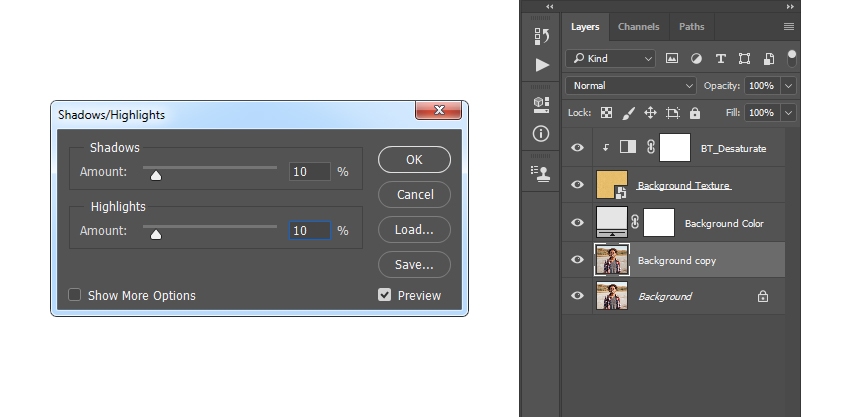Image resolution: width=850 pixels, height=417 pixels.
Task: Close the Shadows/Highlights dialog
Action: pyautogui.click(x=439, y=110)
